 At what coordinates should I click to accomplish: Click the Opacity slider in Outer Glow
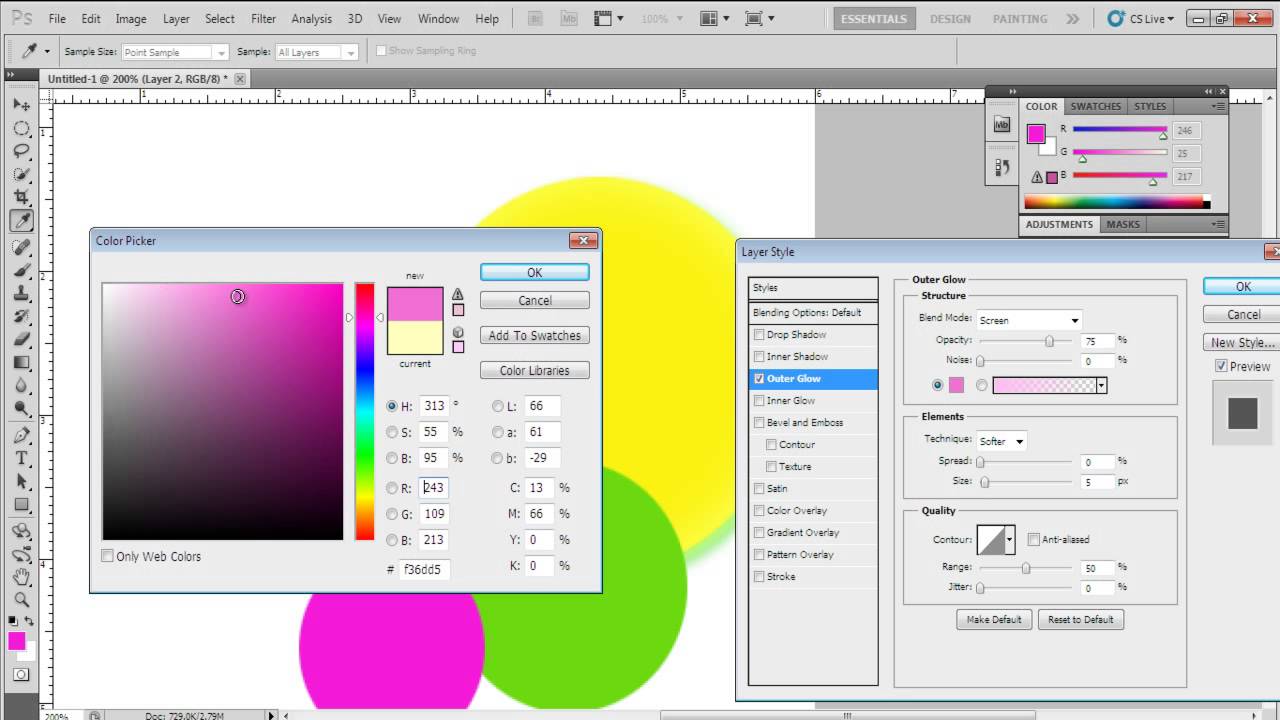pos(1024,341)
